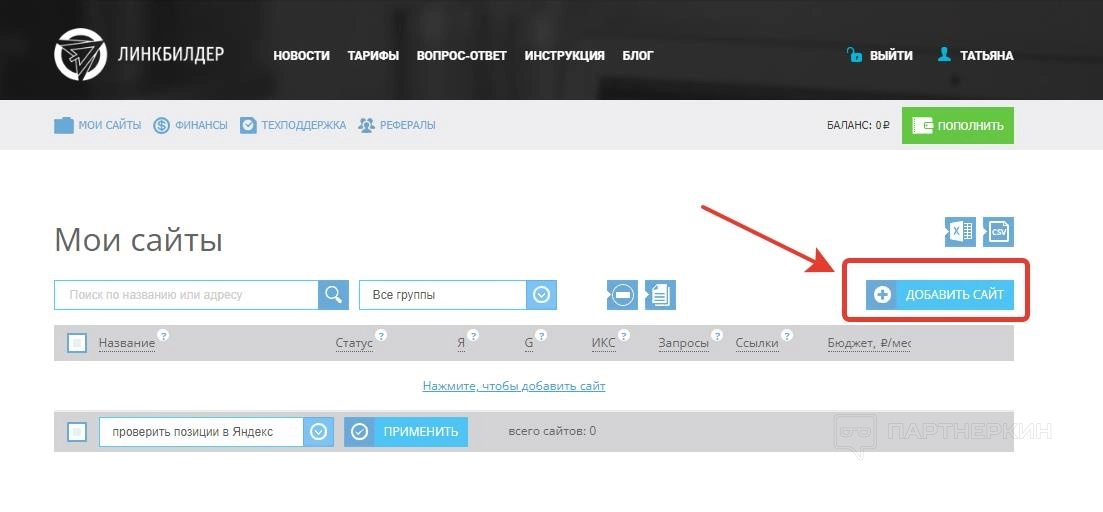Screen dimensions: 1103x512
Task: Expand the Все группы arrow button
Action: pos(541,295)
